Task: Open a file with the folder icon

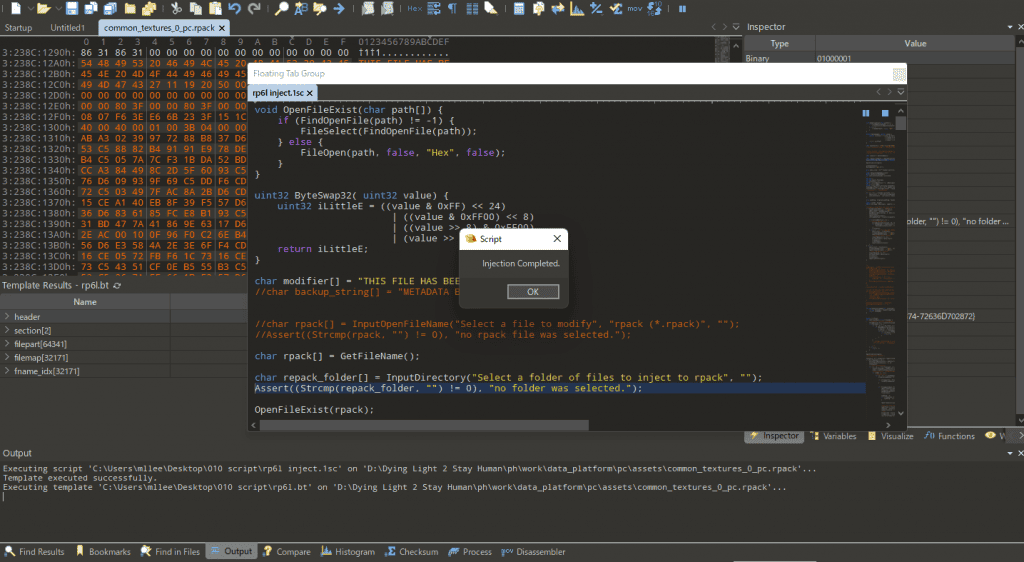Action: (43, 8)
